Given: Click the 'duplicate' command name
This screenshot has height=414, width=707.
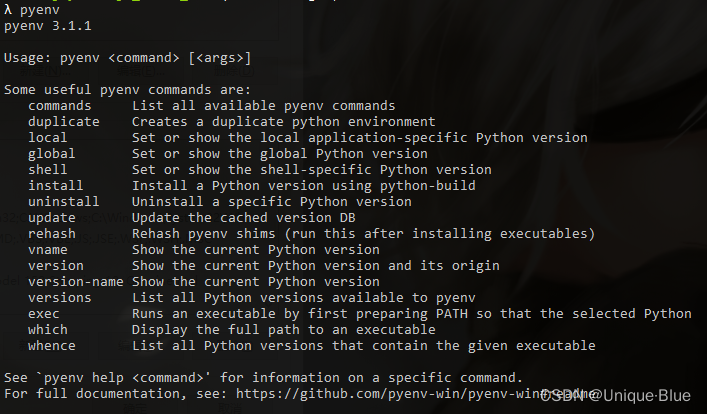Looking at the screenshot, I should tap(64, 122).
